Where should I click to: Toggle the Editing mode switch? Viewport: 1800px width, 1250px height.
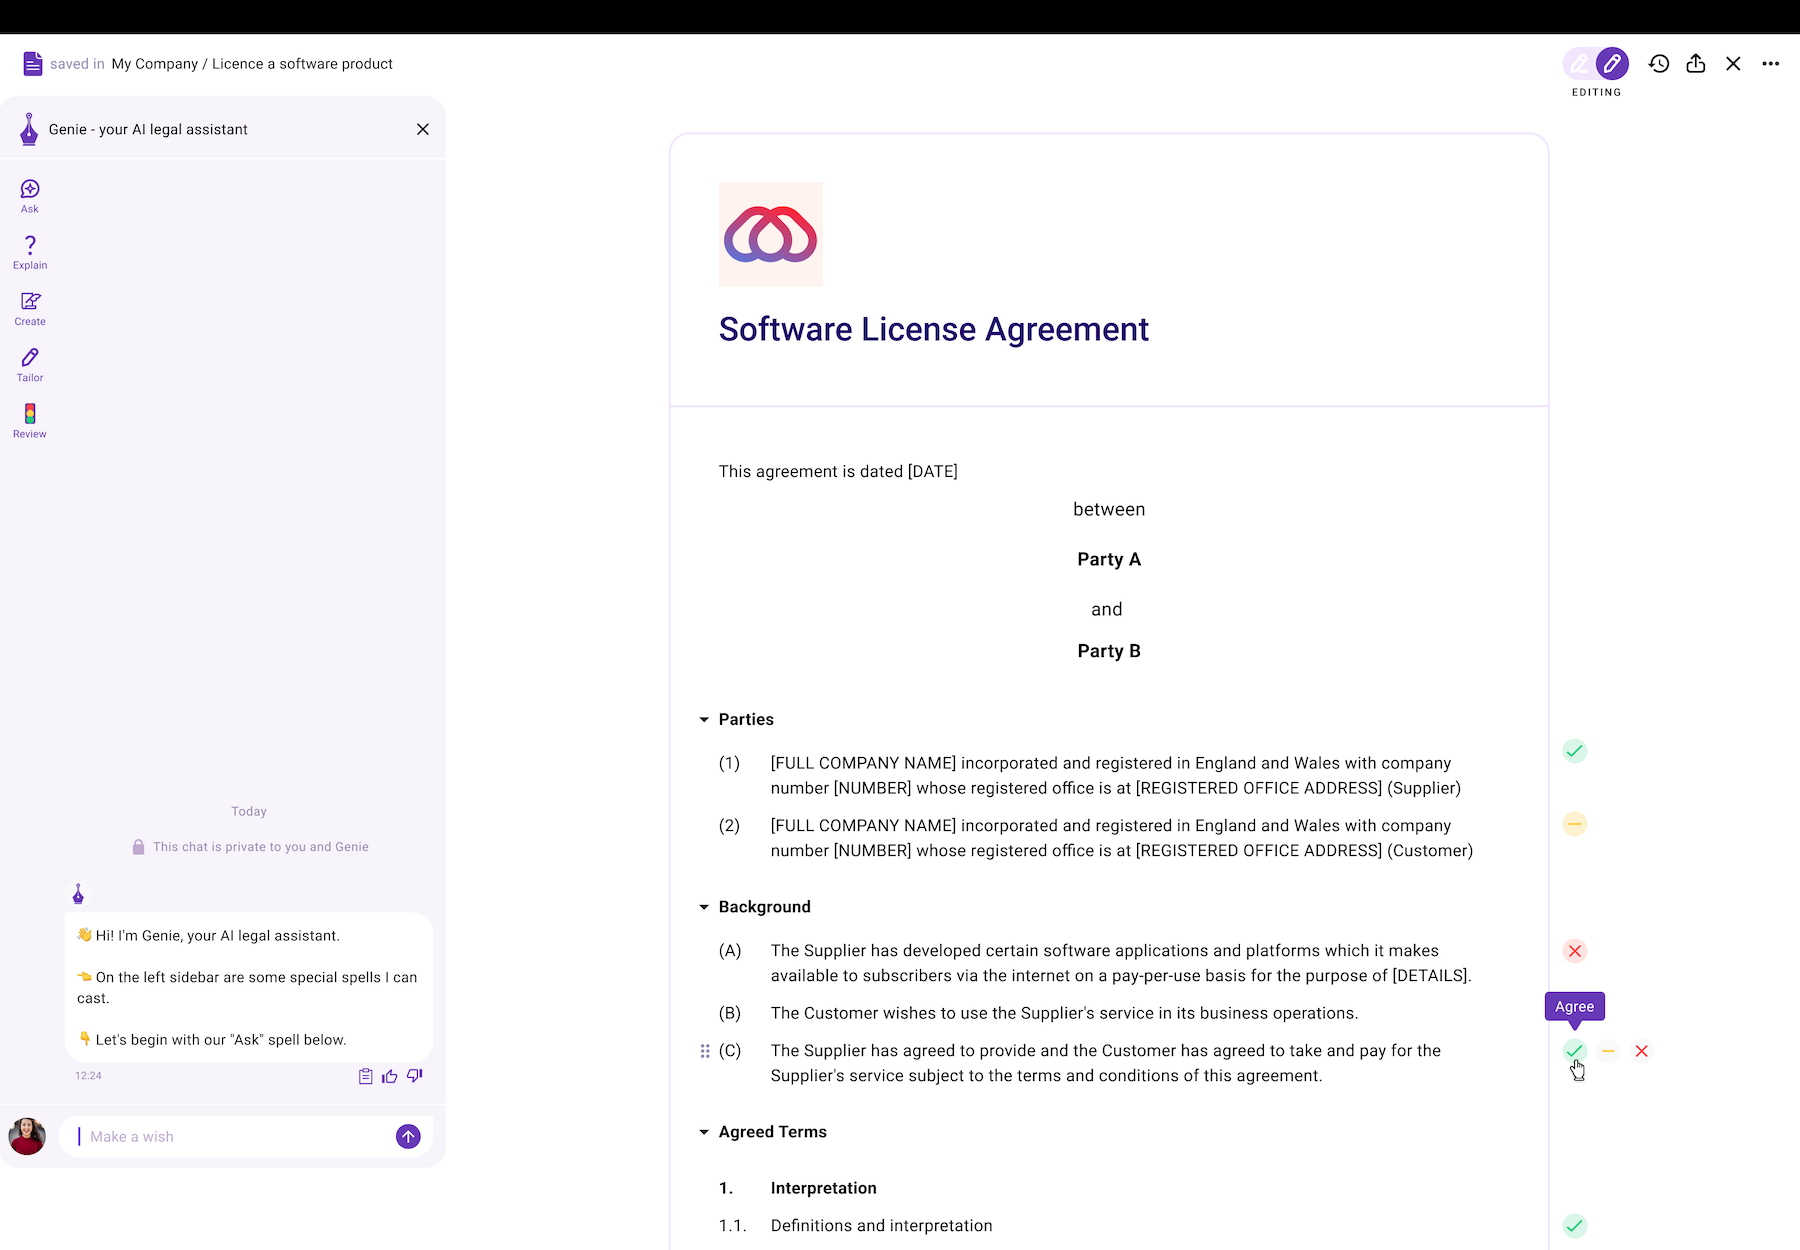point(1596,64)
